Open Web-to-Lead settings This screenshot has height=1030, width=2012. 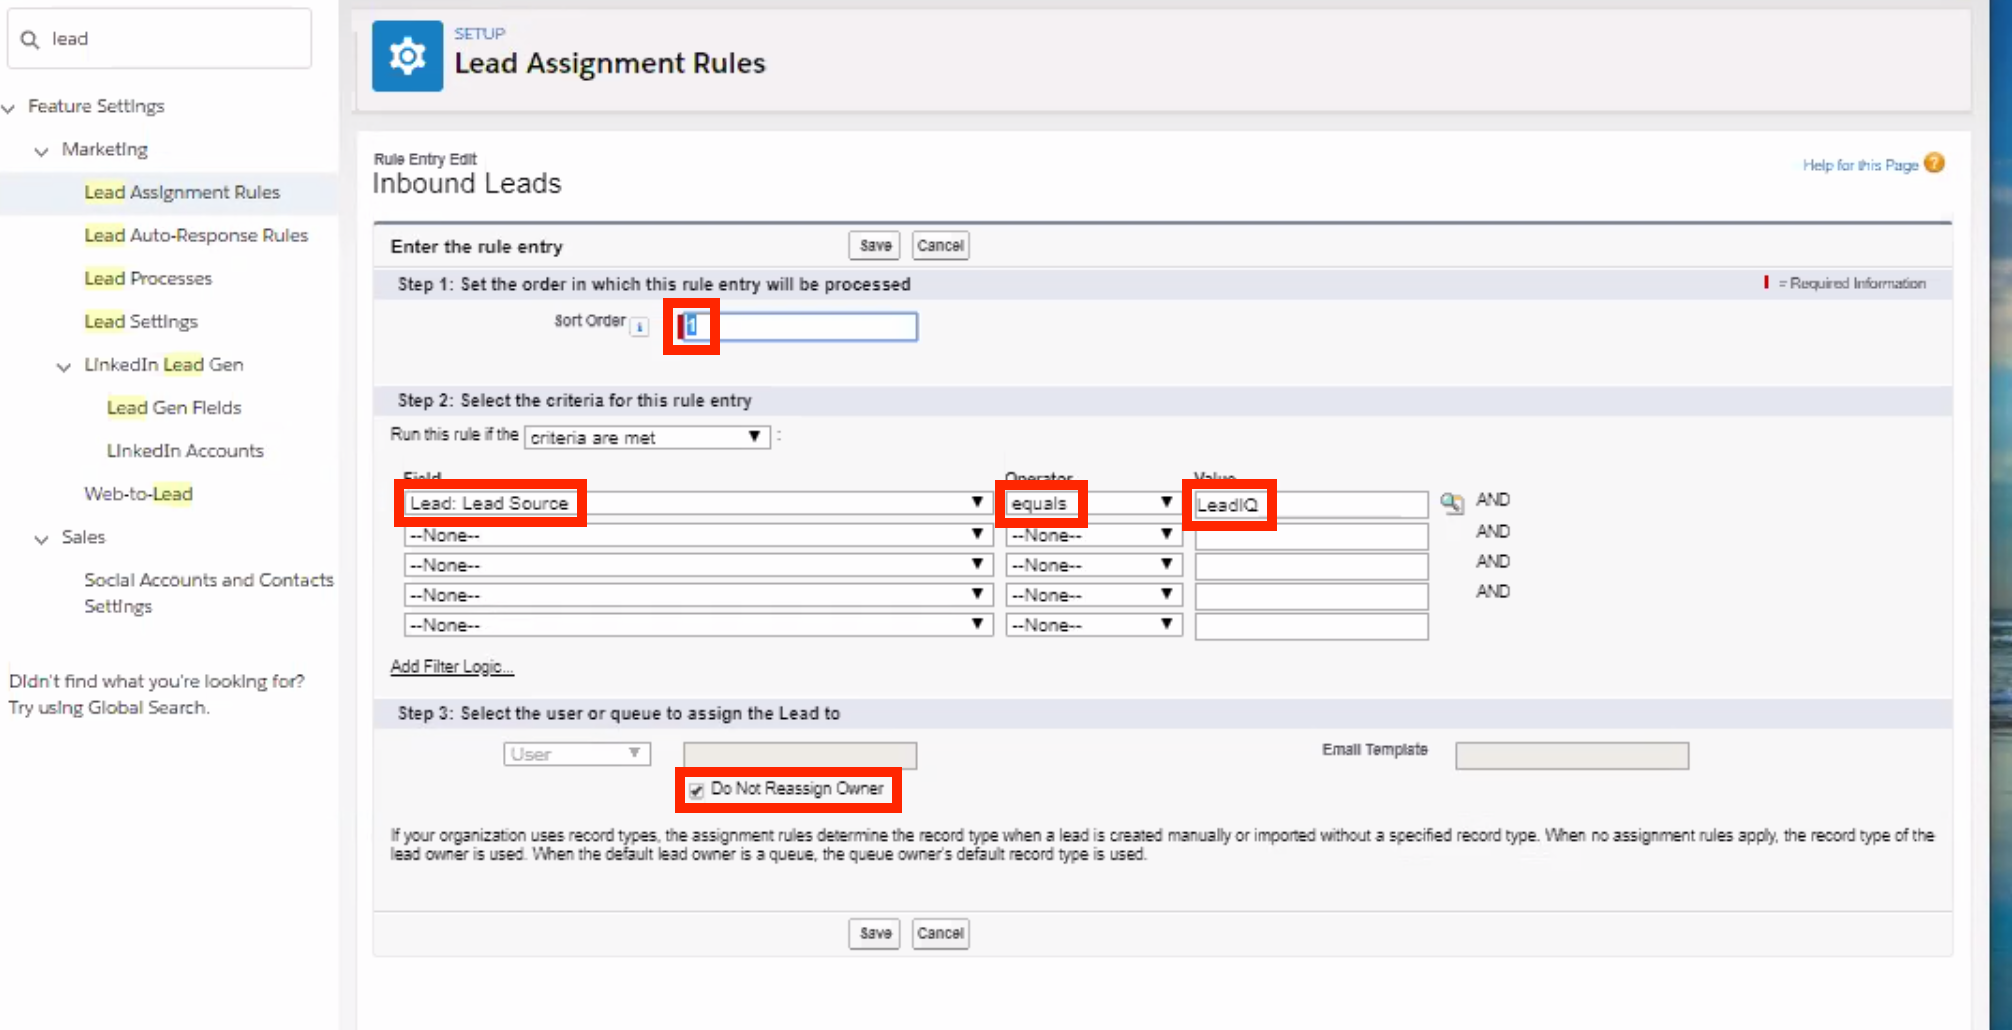(x=138, y=494)
